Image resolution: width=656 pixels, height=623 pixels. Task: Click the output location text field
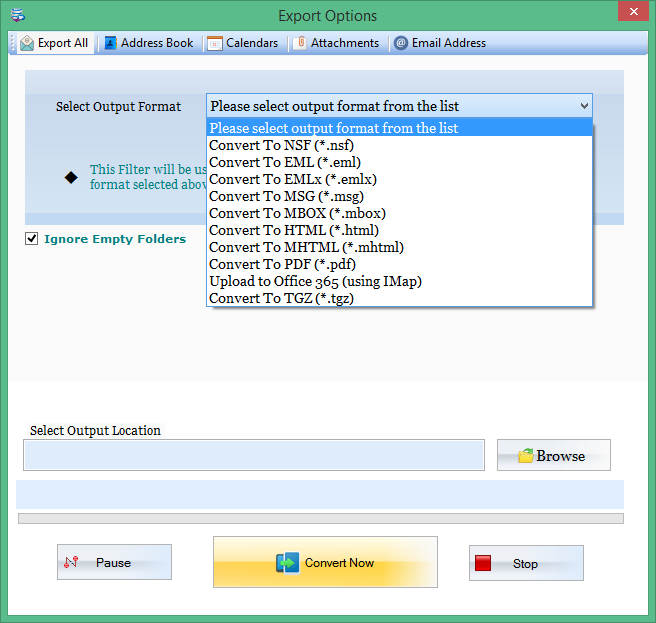[x=254, y=455]
